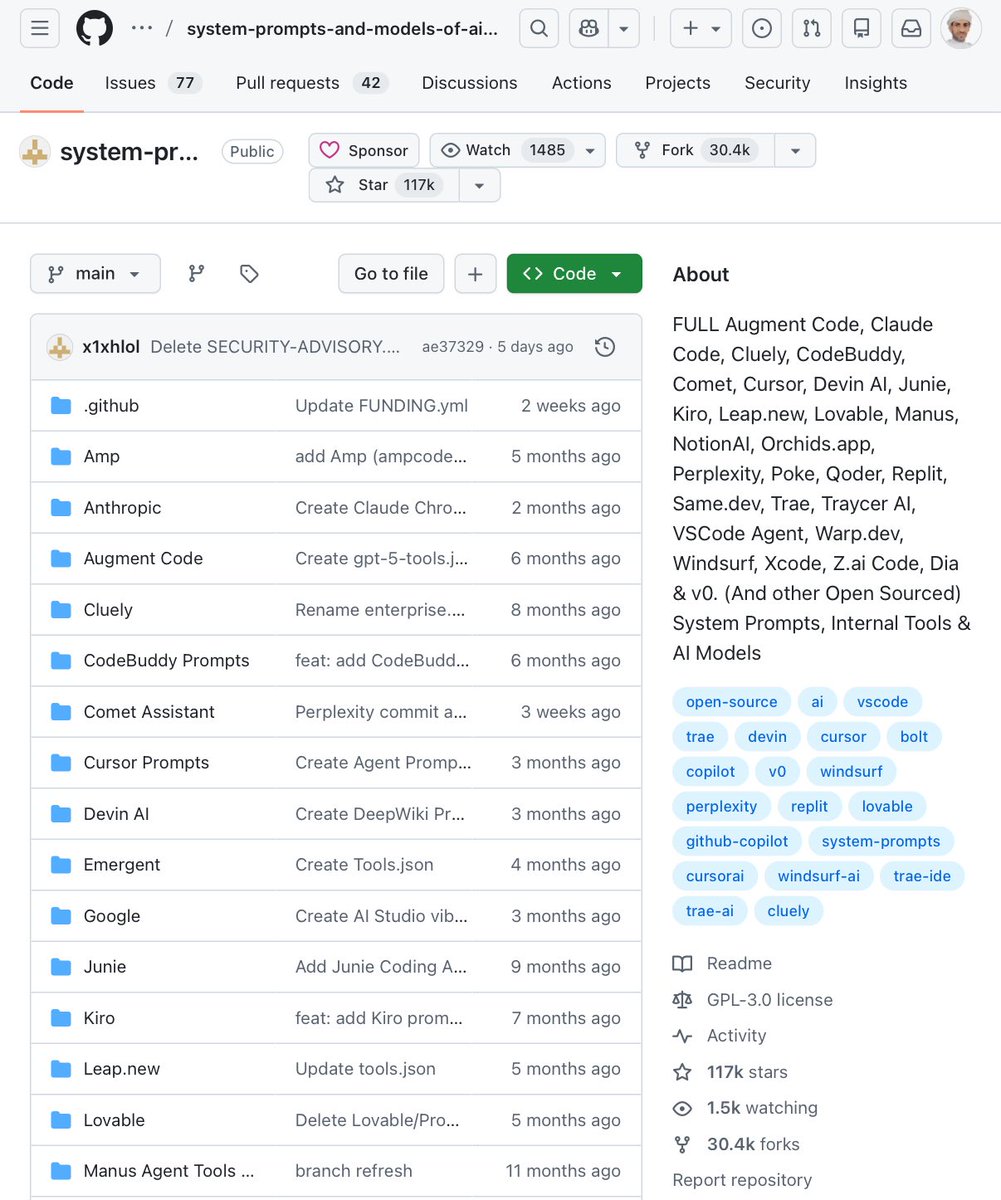Click Report repository link
Image resolution: width=1001 pixels, height=1200 pixels.
point(742,1179)
